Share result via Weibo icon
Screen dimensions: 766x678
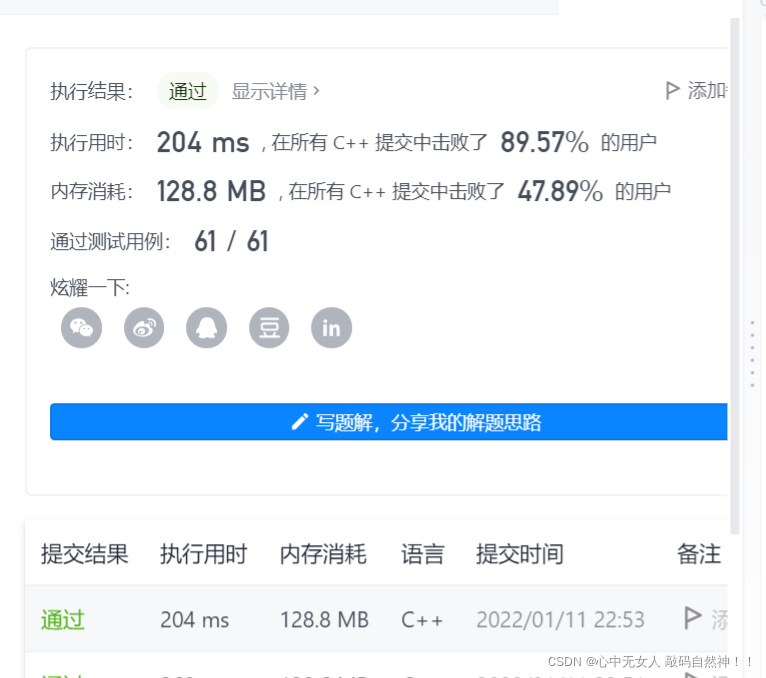tap(144, 328)
